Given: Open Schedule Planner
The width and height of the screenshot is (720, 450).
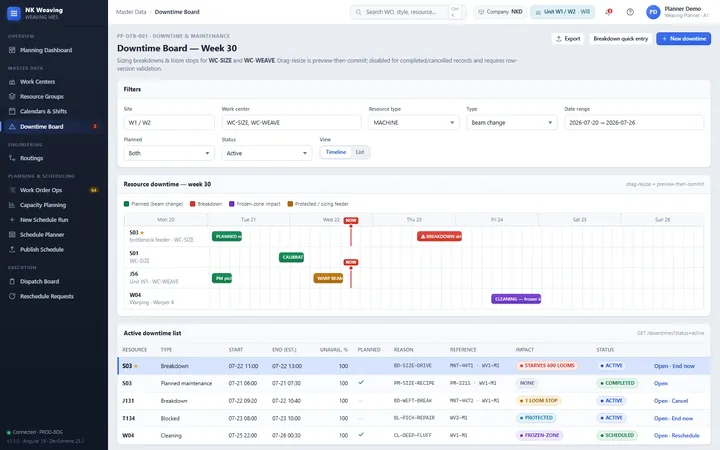Looking at the screenshot, I should coord(42,235).
